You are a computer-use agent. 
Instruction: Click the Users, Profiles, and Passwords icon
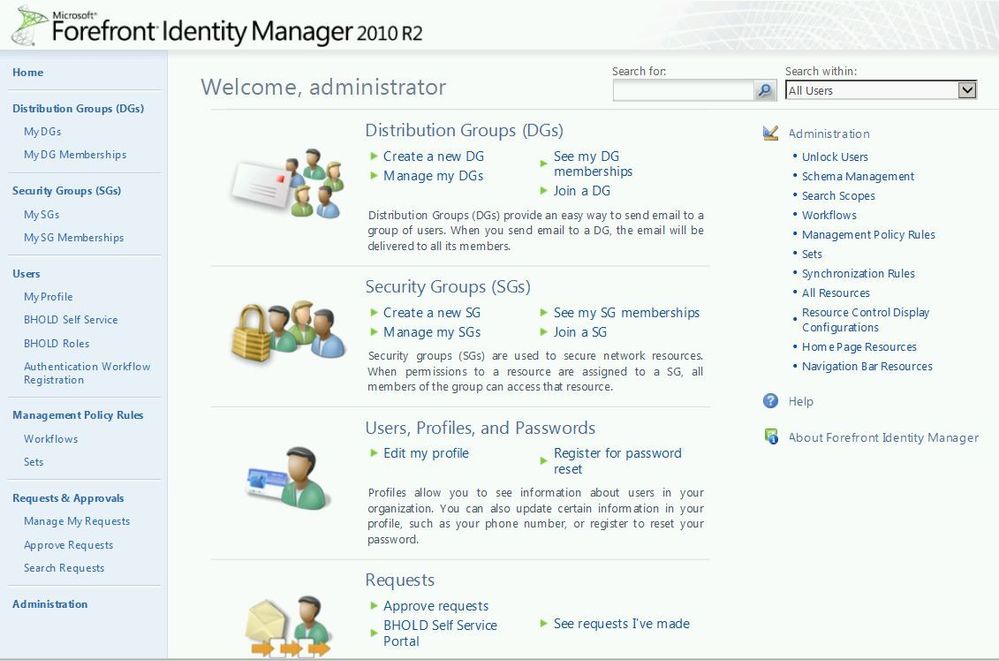288,478
